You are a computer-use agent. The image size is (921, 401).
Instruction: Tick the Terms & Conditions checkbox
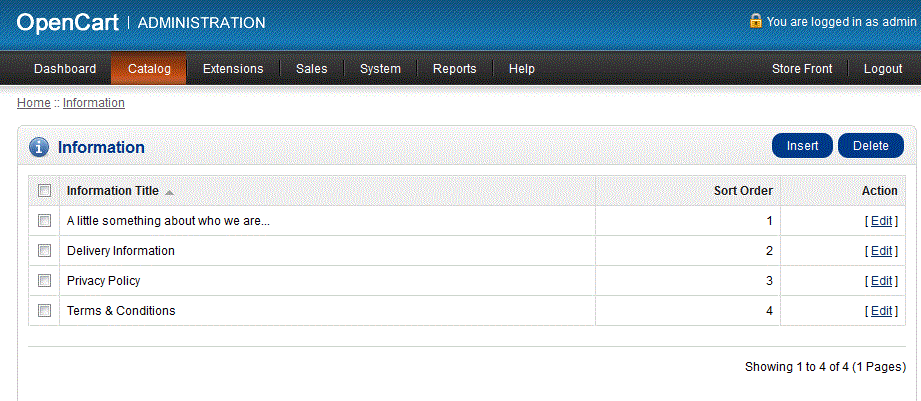click(x=44, y=311)
